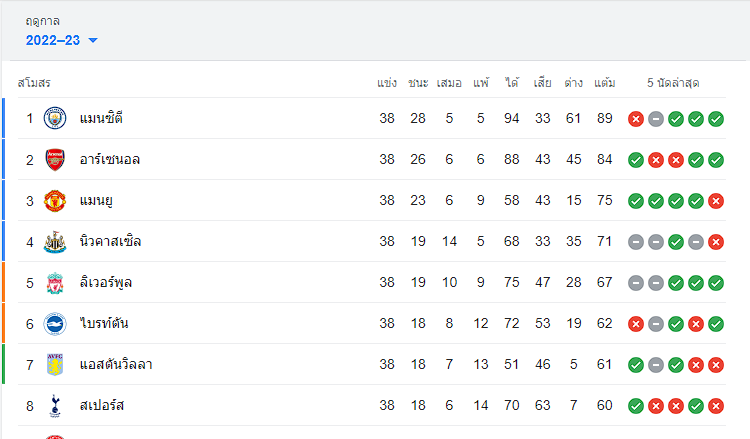Click the Manchester City club crest

point(55,118)
